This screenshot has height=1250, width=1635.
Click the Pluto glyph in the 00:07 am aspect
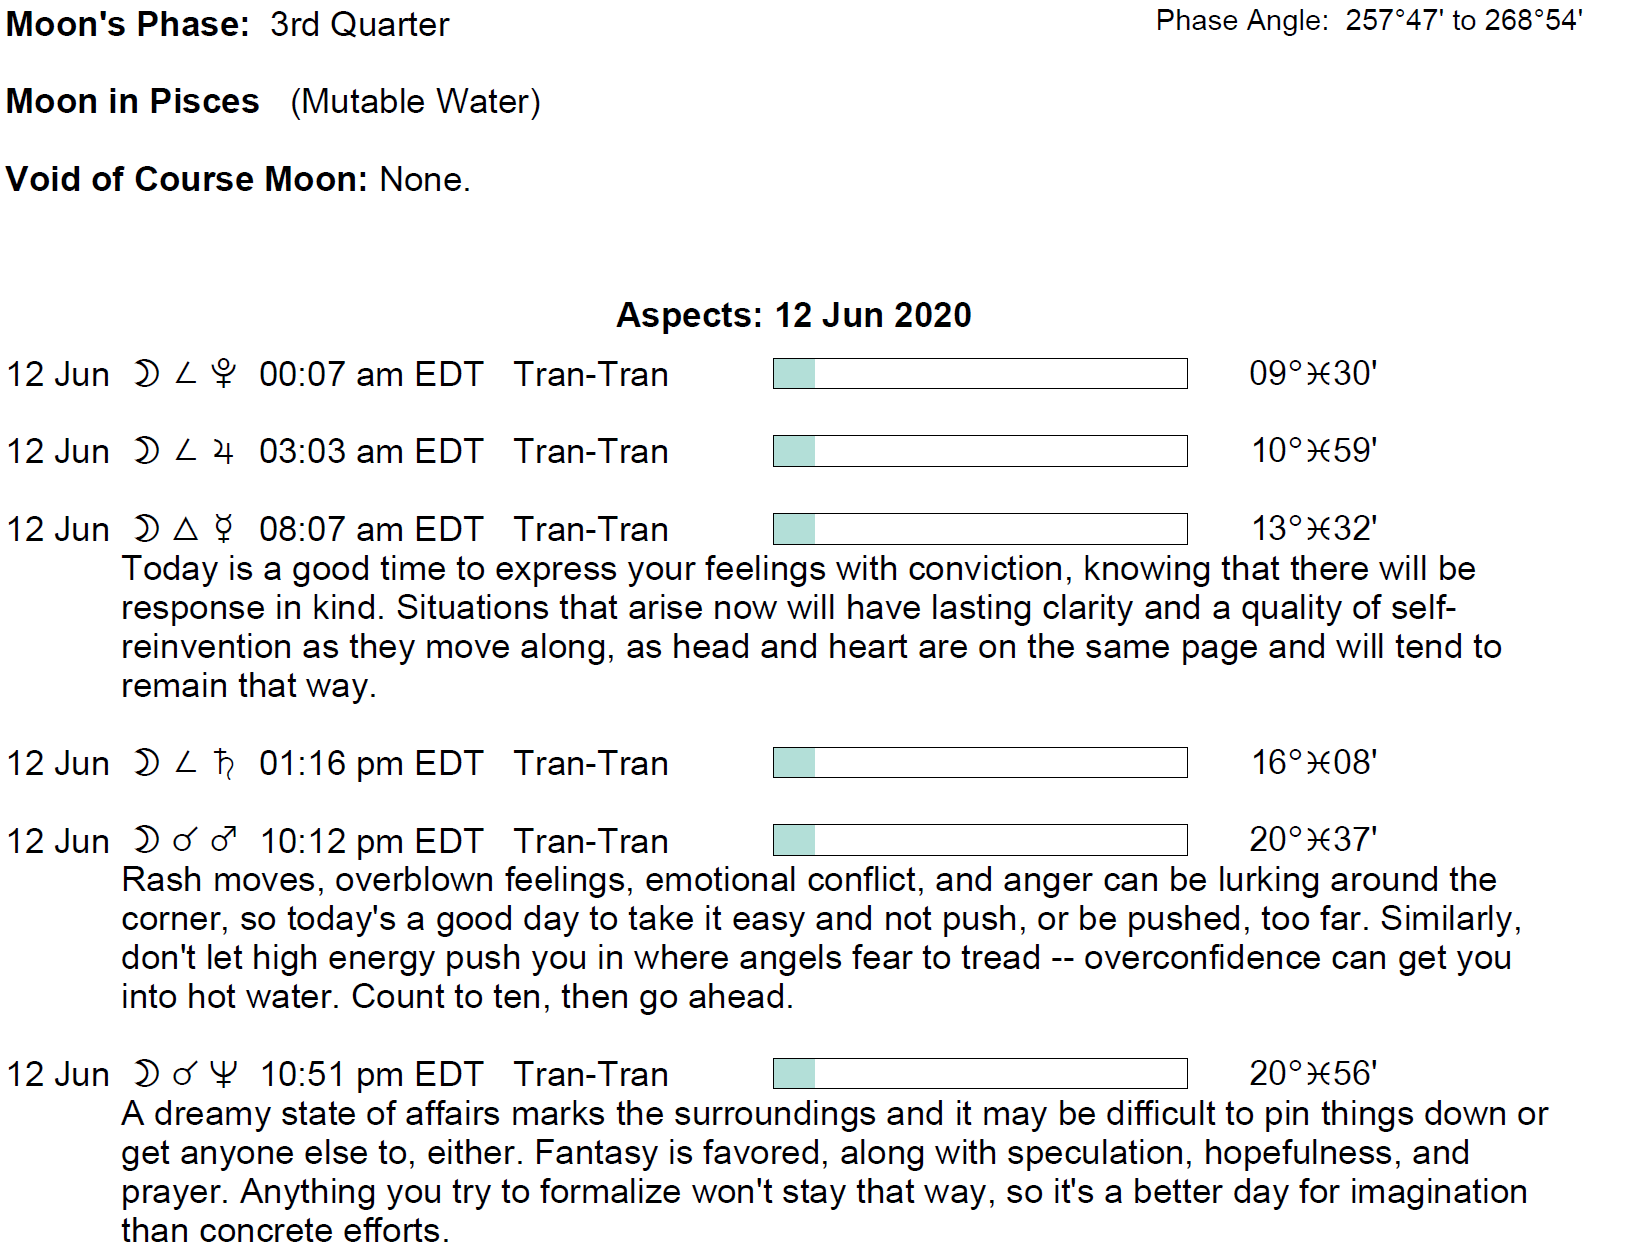[x=224, y=374]
